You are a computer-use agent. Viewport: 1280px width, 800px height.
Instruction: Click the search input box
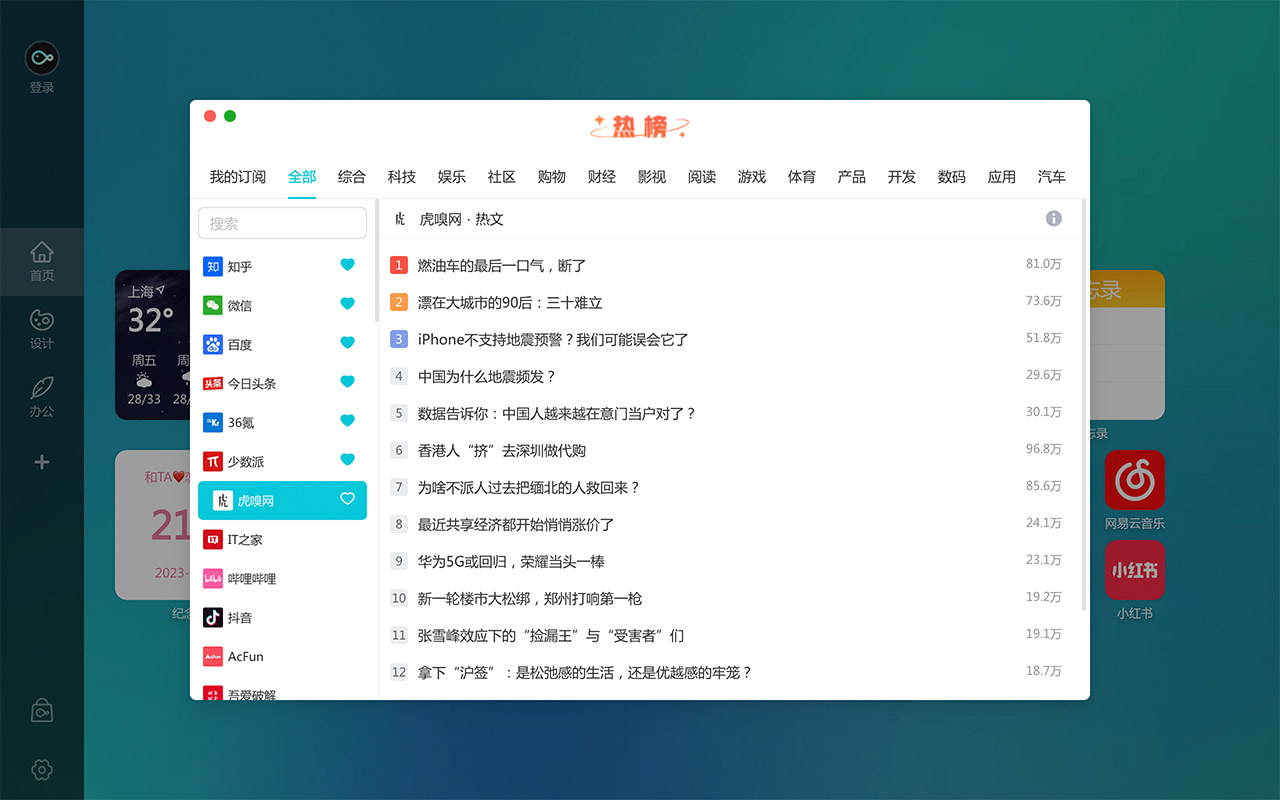tap(282, 223)
